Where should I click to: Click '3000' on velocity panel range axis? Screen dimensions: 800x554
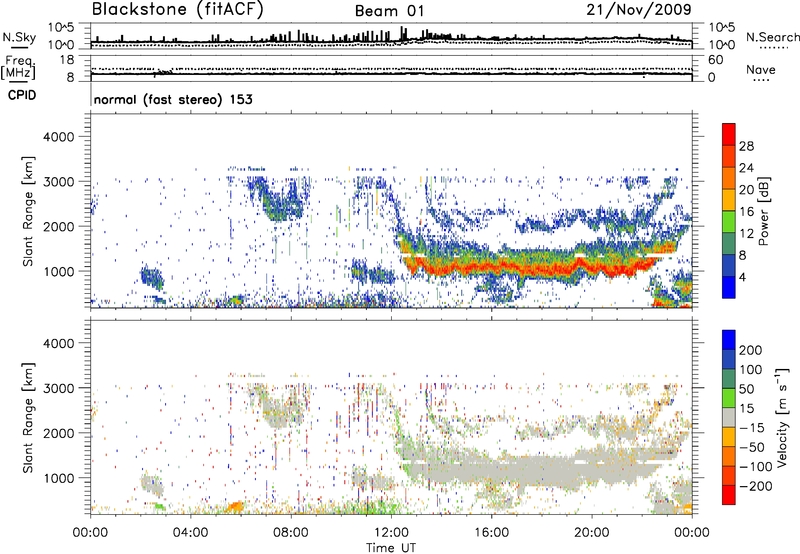pos(58,389)
